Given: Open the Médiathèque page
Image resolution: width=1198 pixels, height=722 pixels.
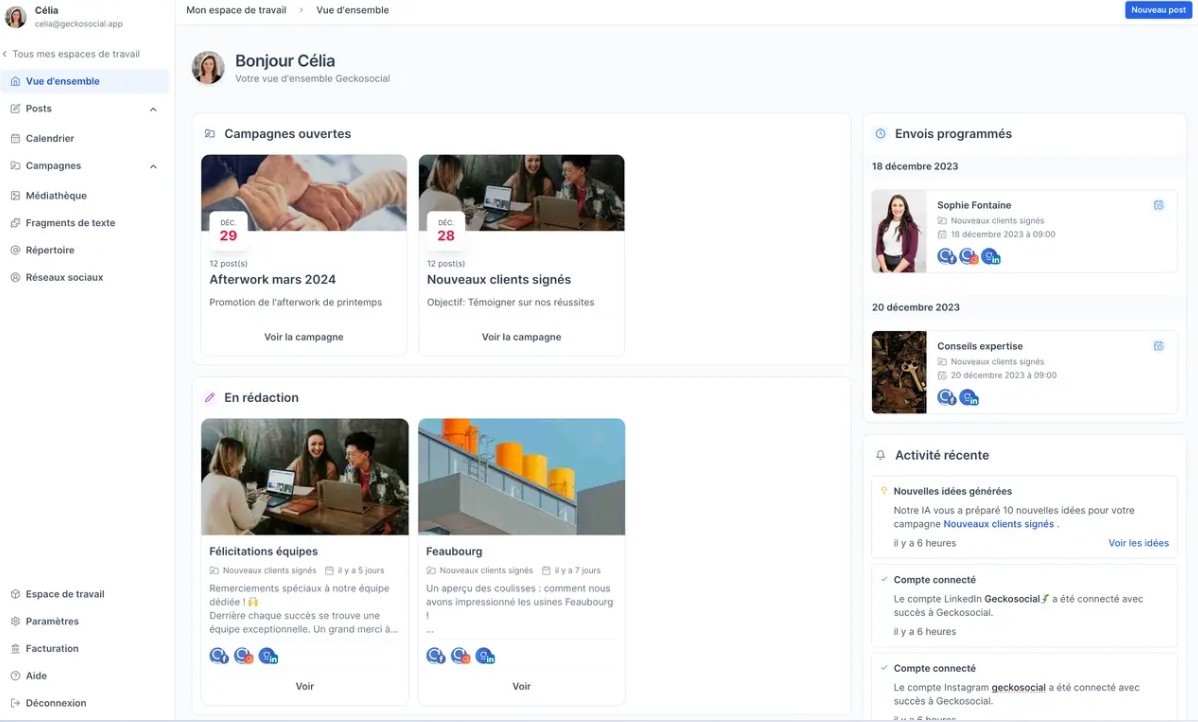Looking at the screenshot, I should click(x=56, y=196).
